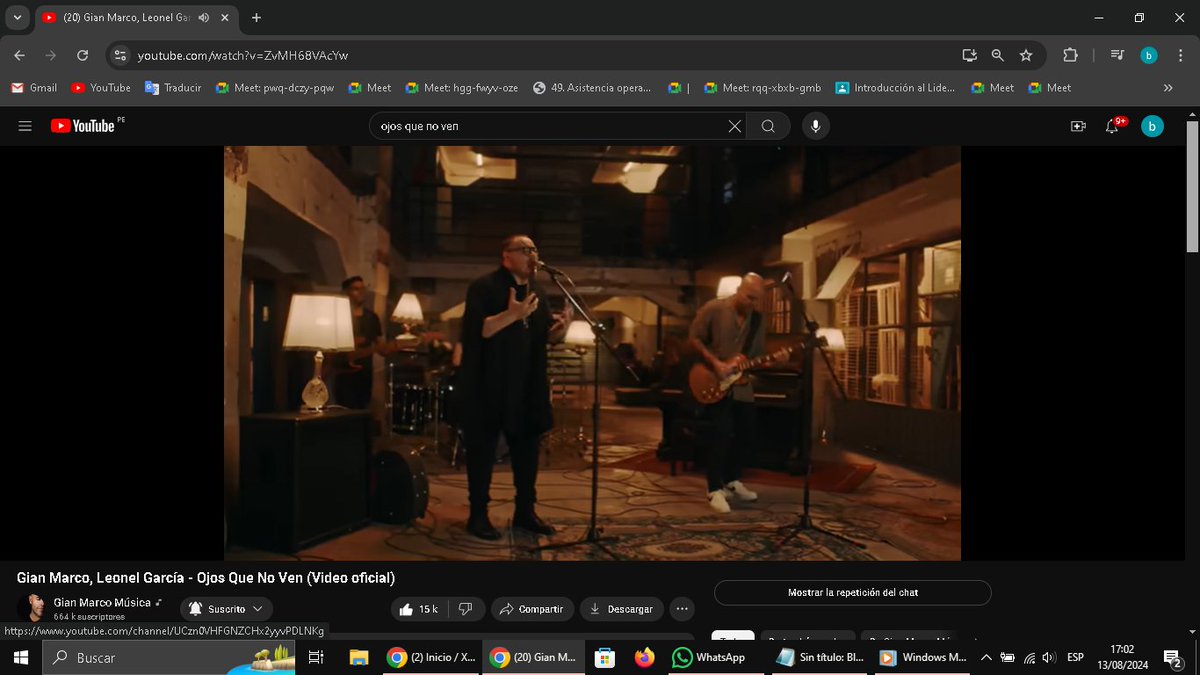This screenshot has width=1200, height=675.
Task: Open Chrome extensions puzzle icon
Action: click(1070, 56)
